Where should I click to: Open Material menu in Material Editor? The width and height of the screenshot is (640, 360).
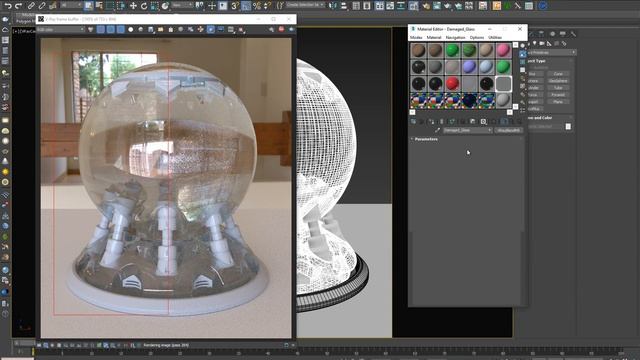coord(434,38)
